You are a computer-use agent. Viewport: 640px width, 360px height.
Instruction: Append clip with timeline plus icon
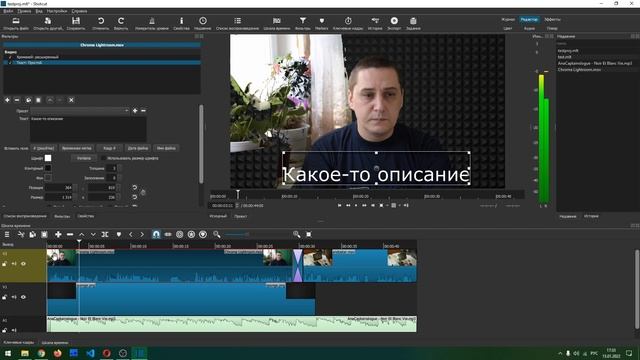point(58,234)
